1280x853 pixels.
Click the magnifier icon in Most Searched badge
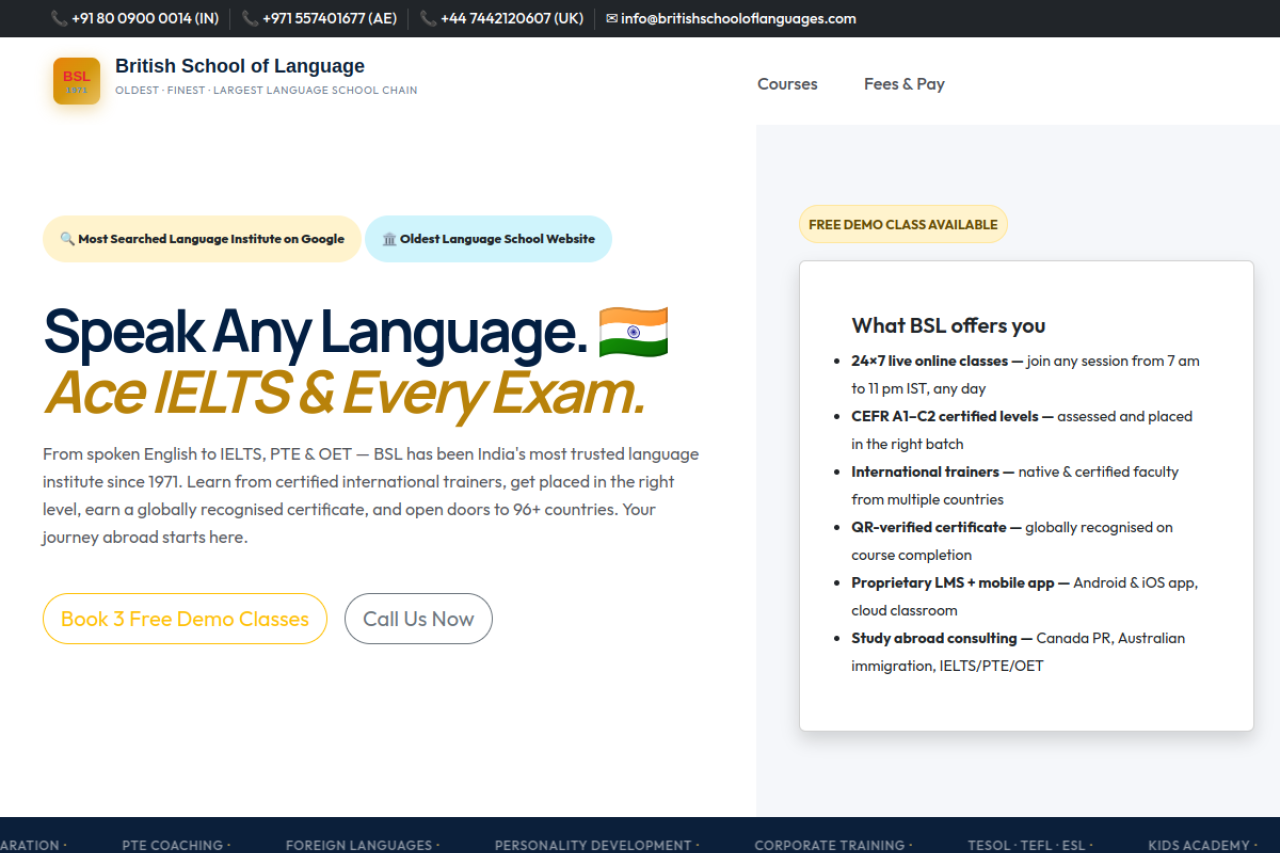pyautogui.click(x=67, y=239)
